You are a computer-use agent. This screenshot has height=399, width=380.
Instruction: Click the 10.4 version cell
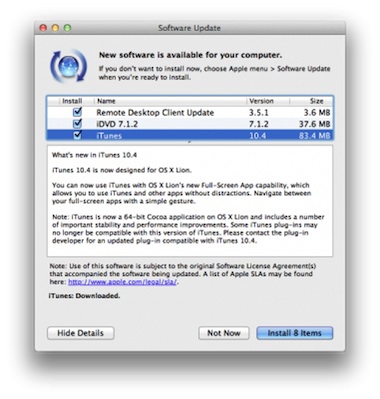[x=257, y=136]
